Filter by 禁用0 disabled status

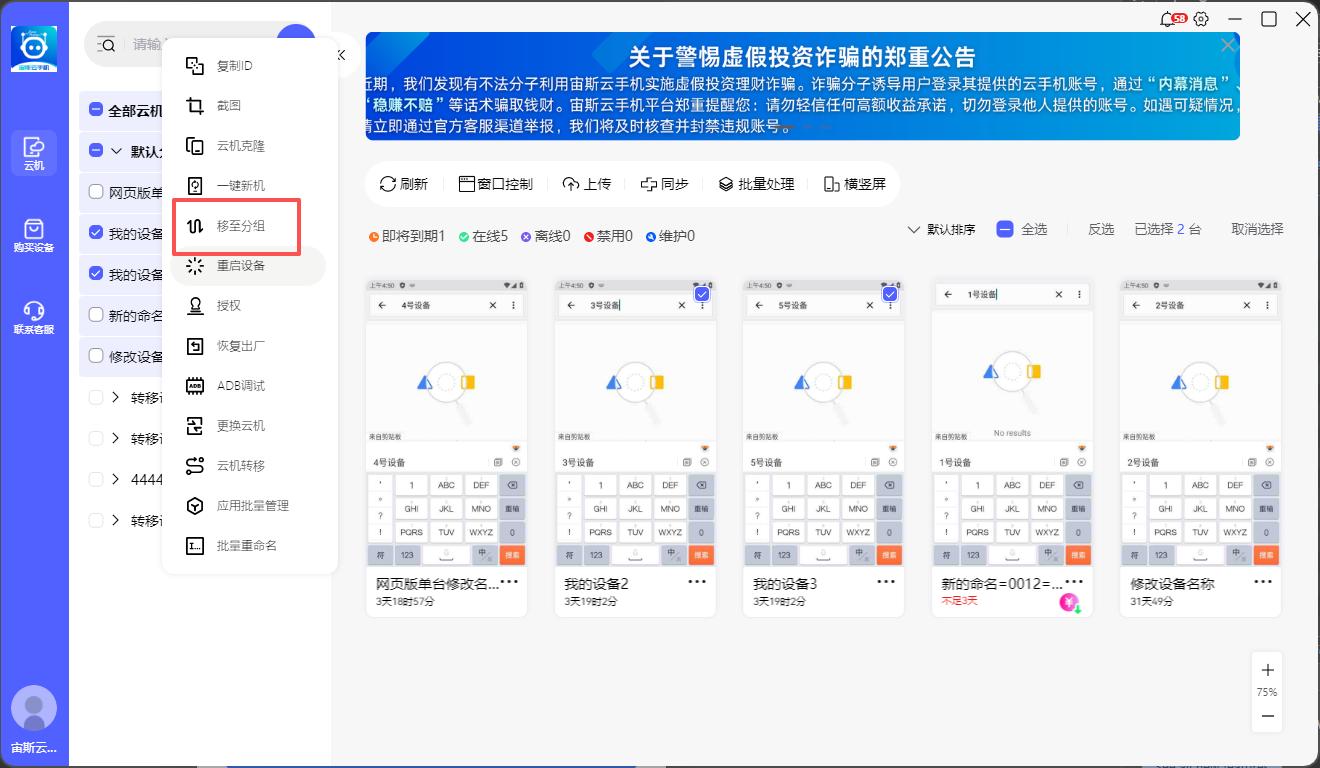(608, 236)
